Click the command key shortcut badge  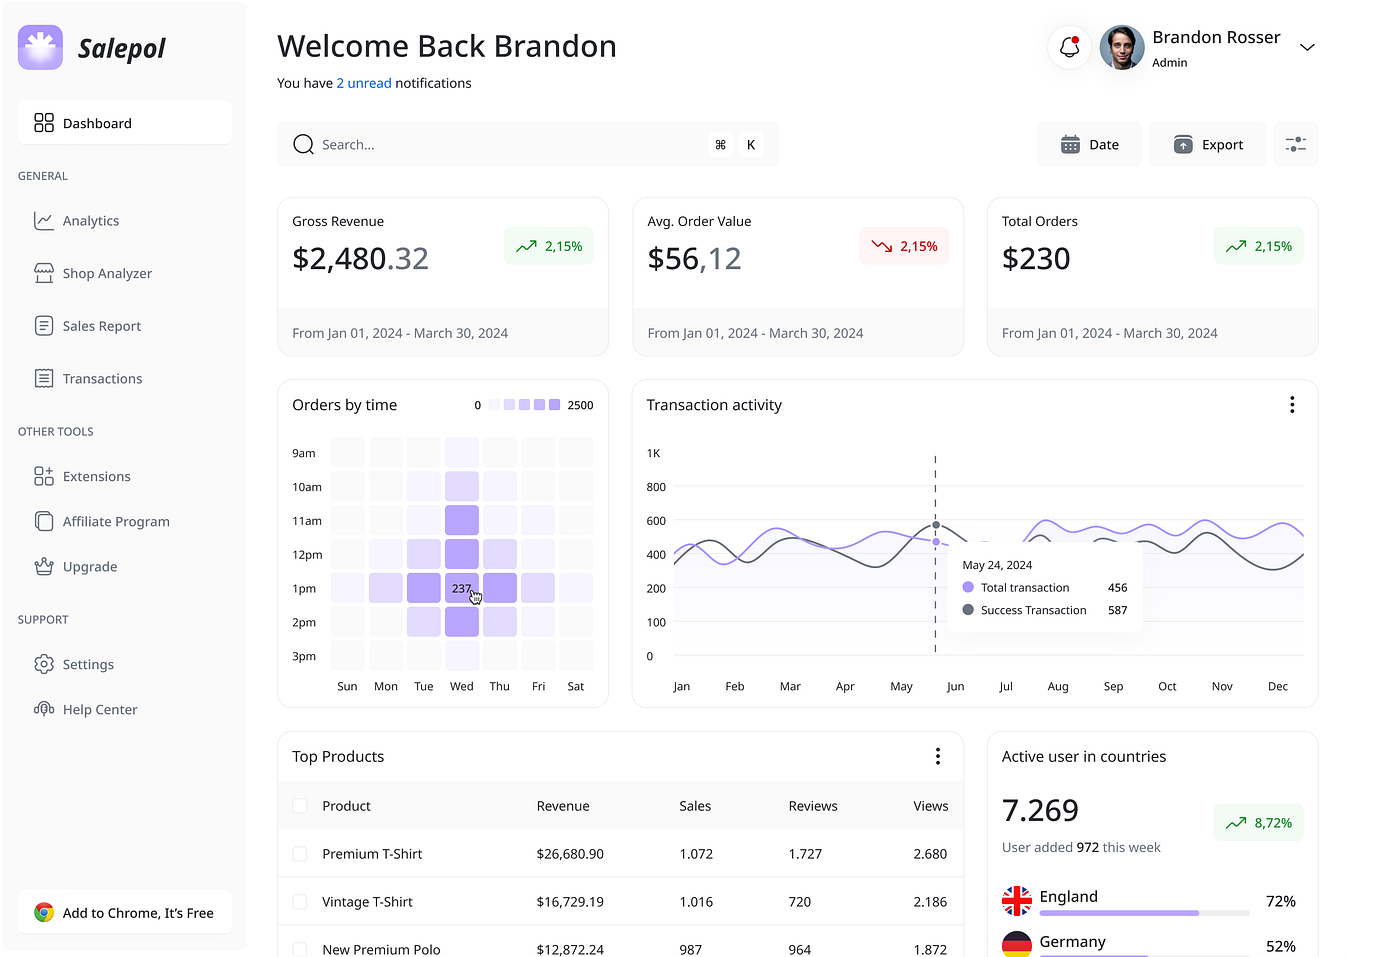click(720, 145)
